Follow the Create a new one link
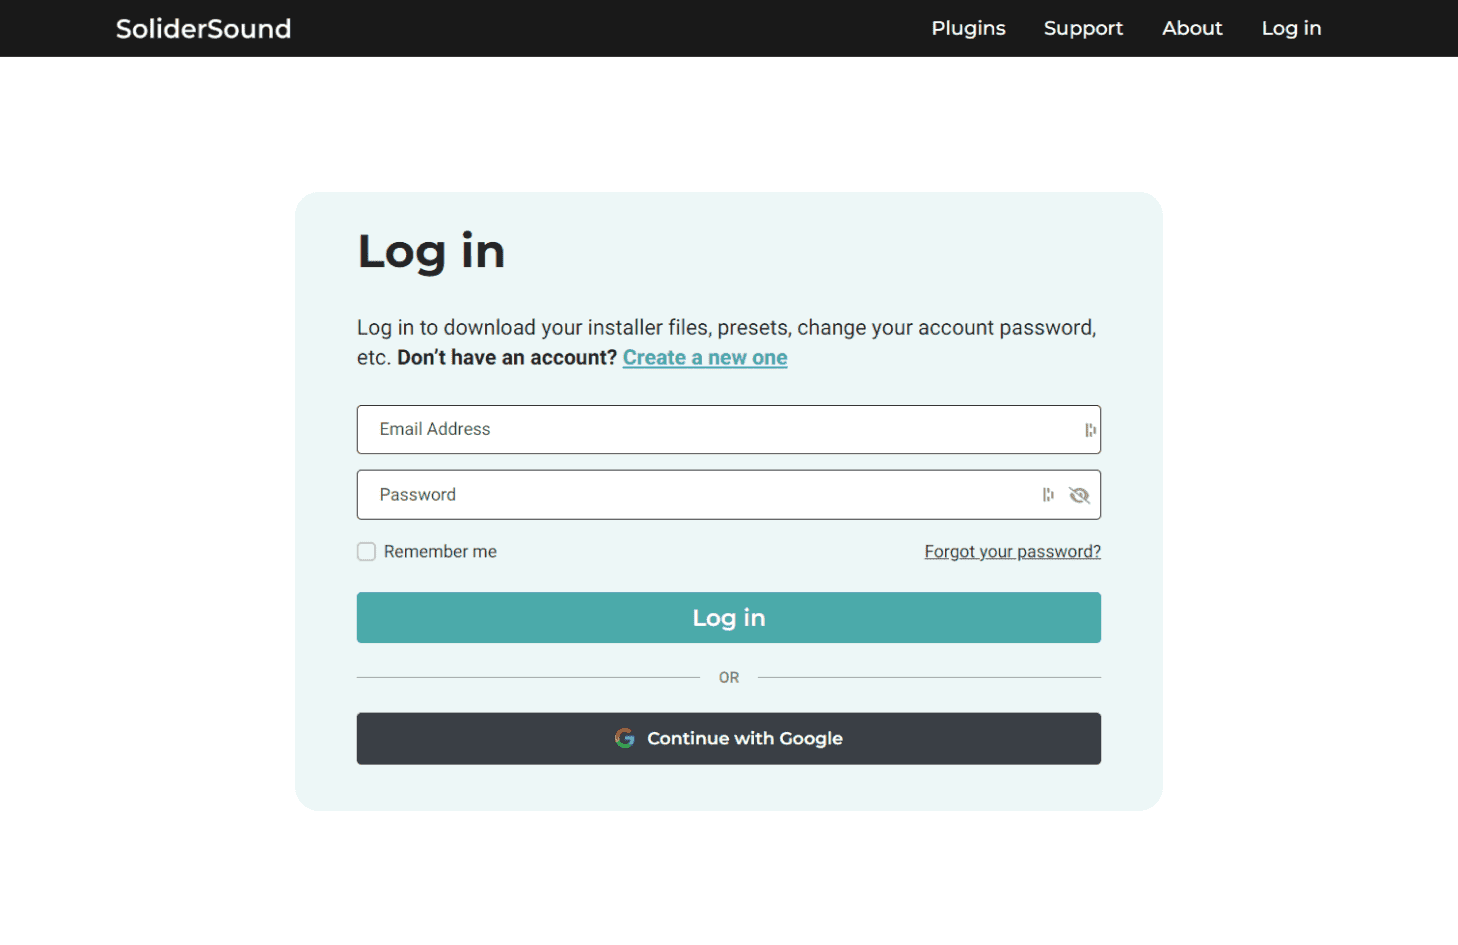The height and width of the screenshot is (945, 1458). [705, 358]
